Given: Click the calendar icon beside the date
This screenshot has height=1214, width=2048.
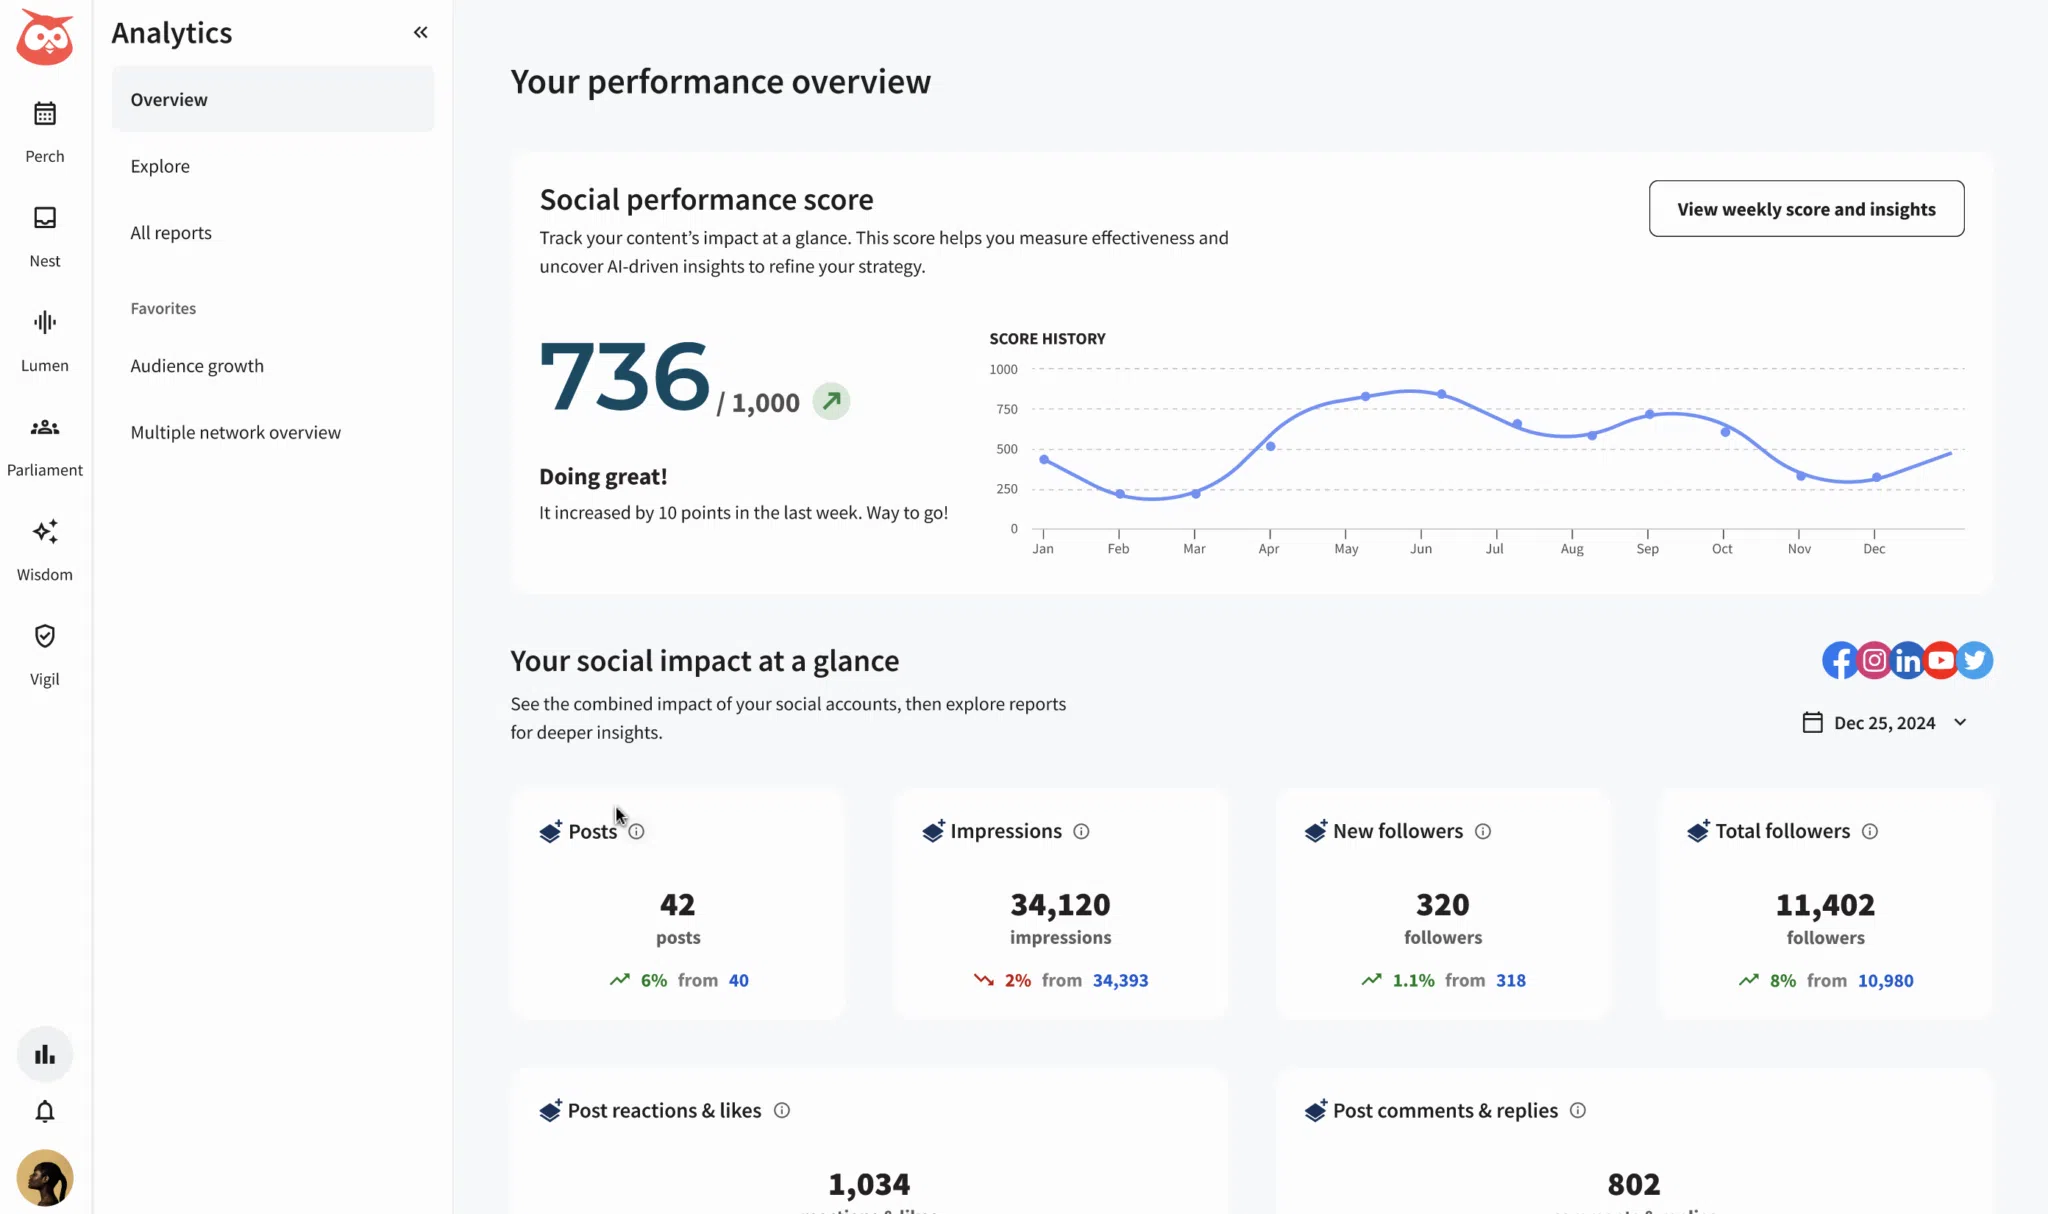Looking at the screenshot, I should (1812, 722).
